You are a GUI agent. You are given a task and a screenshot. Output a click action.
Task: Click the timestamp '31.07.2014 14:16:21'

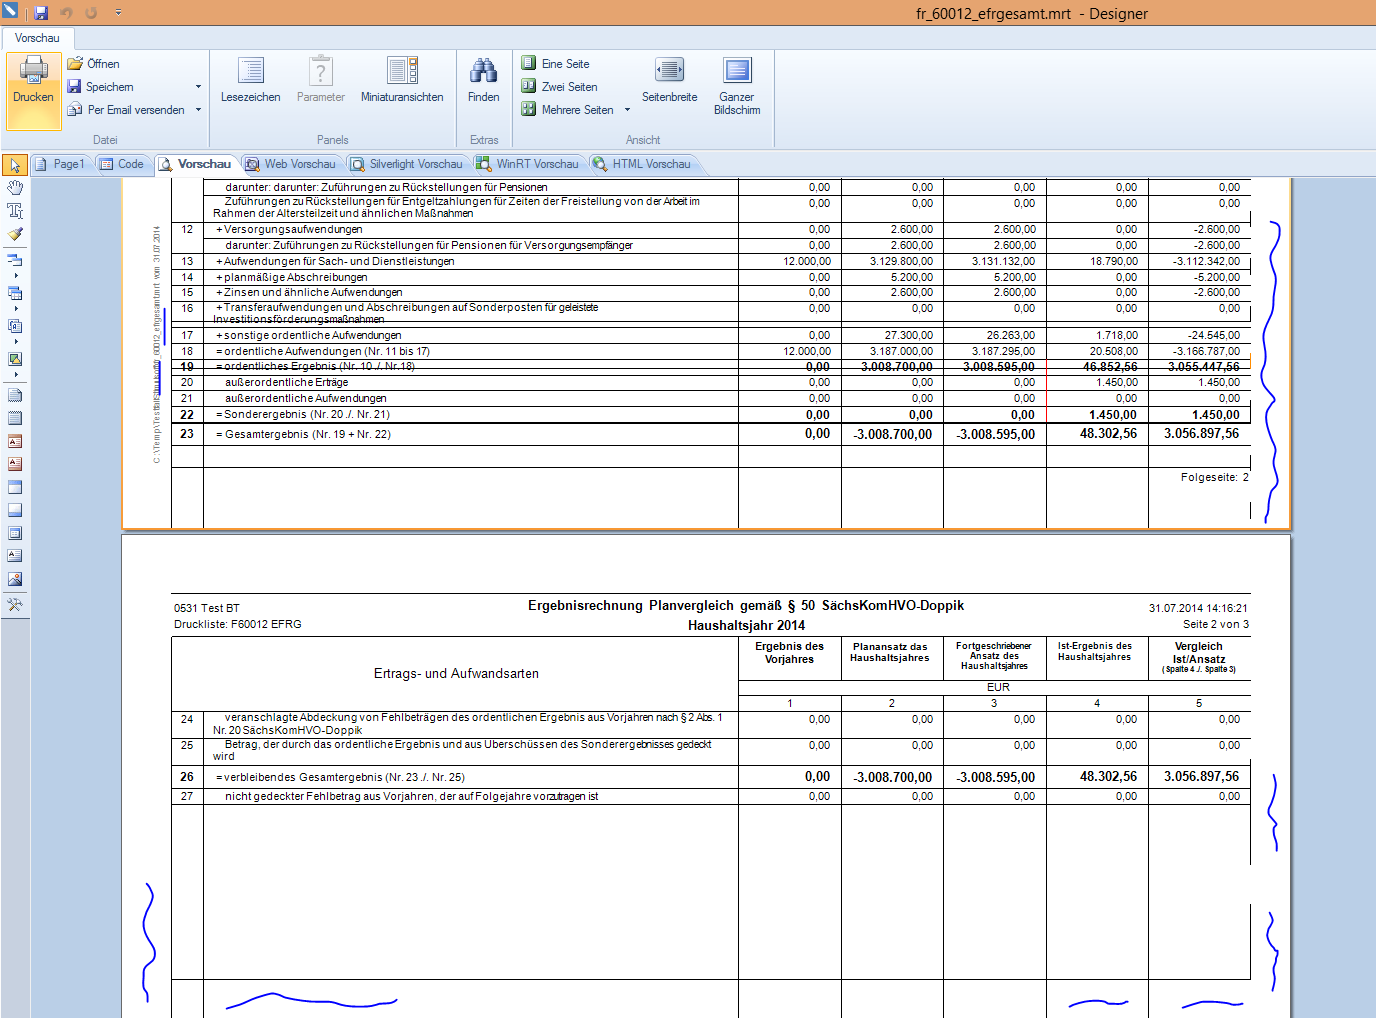(1198, 608)
